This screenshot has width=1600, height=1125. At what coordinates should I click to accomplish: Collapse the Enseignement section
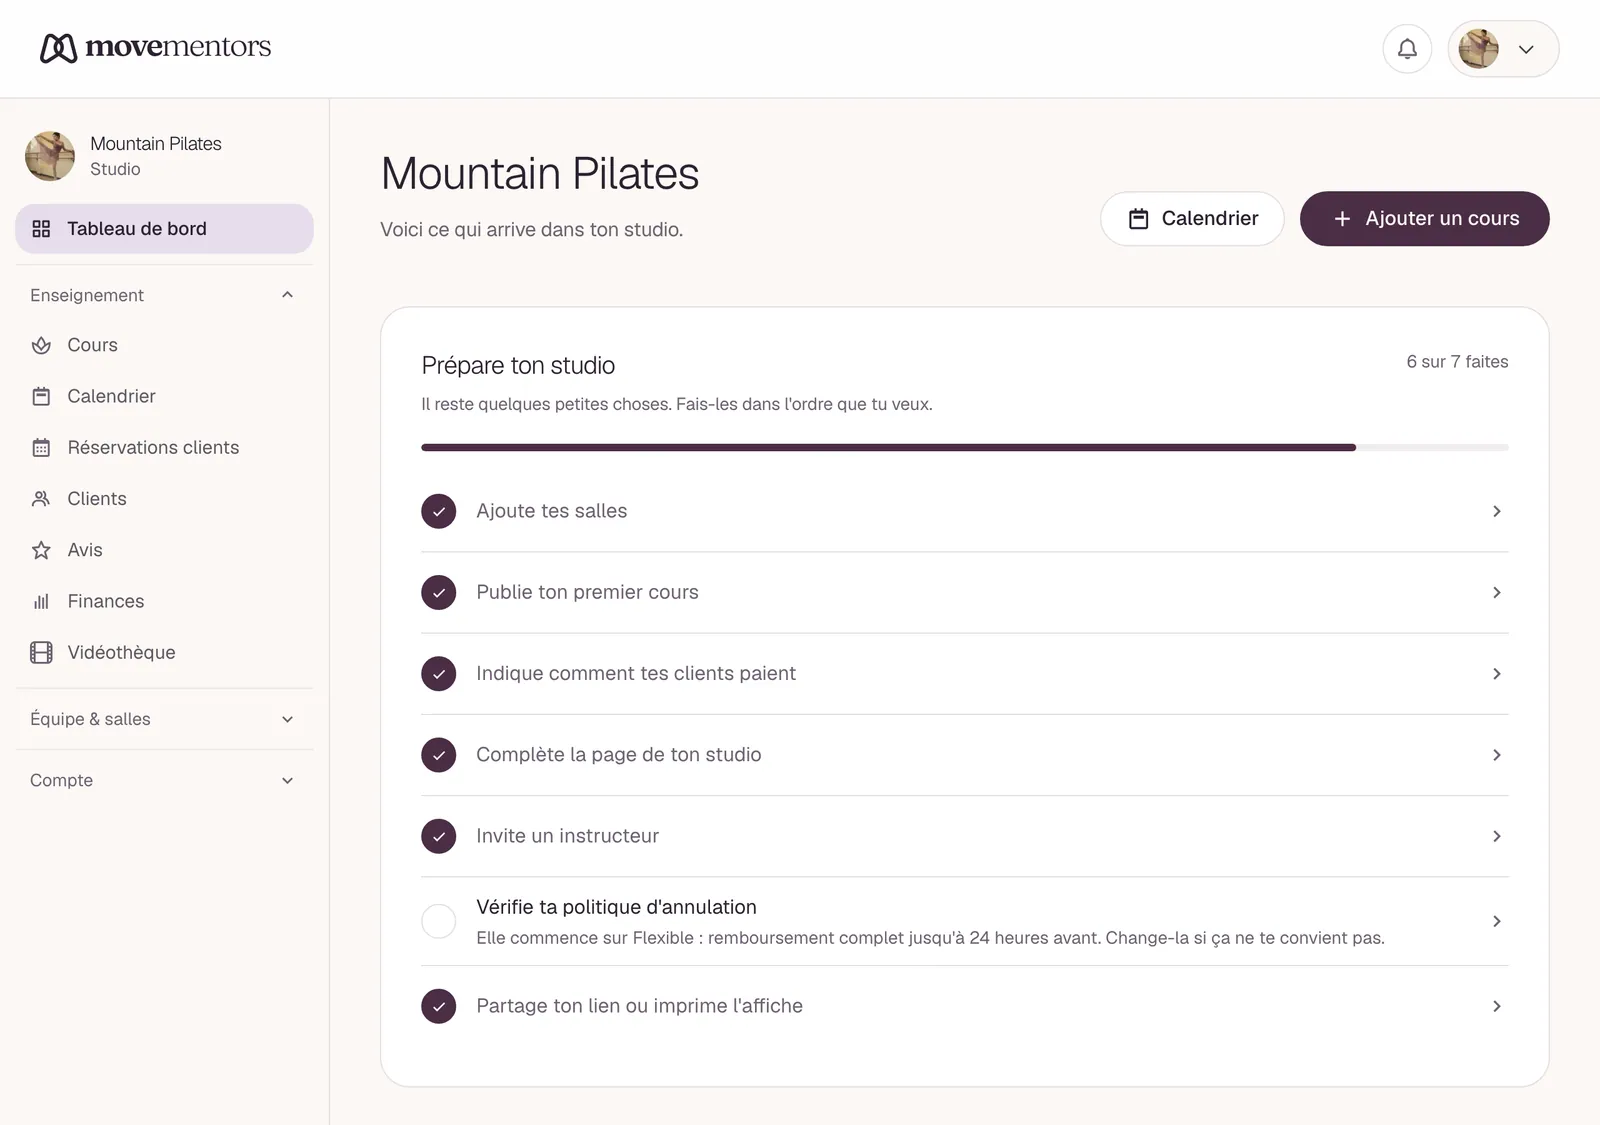164,295
